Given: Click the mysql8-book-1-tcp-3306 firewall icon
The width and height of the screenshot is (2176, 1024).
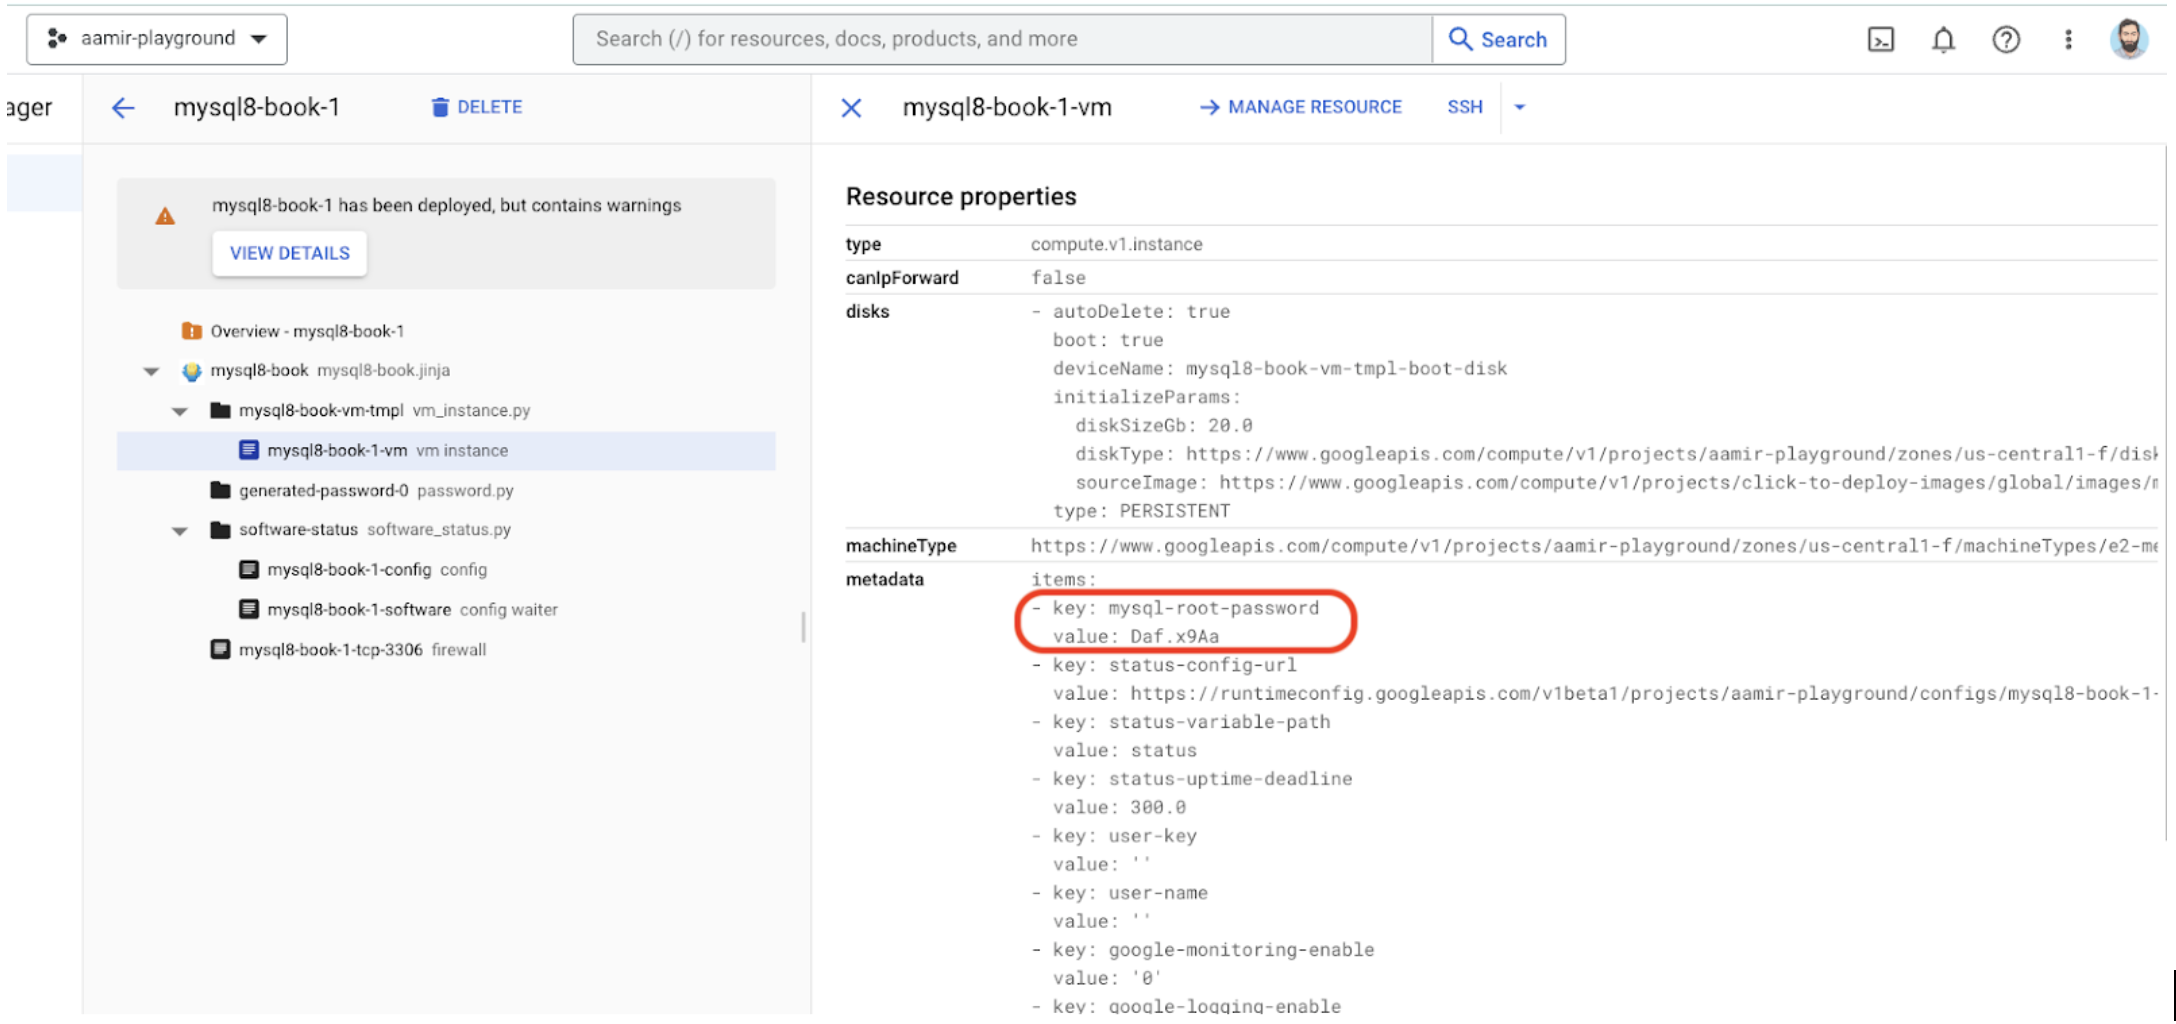Looking at the screenshot, I should pos(220,649).
